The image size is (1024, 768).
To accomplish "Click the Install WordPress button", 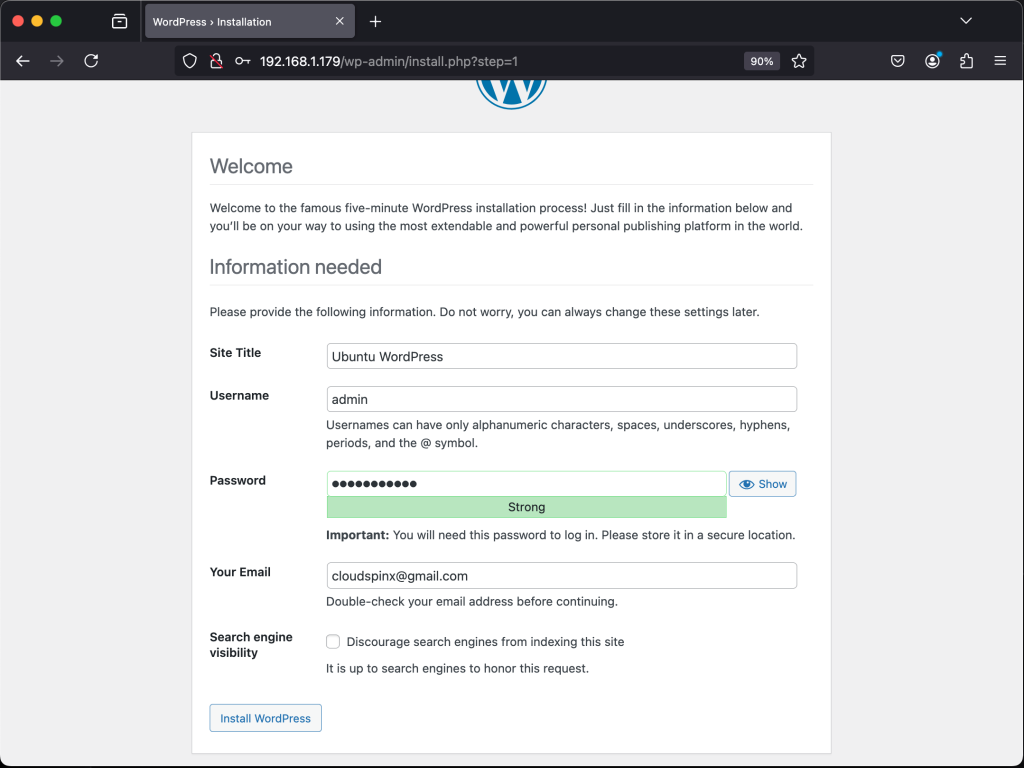I will point(265,718).
